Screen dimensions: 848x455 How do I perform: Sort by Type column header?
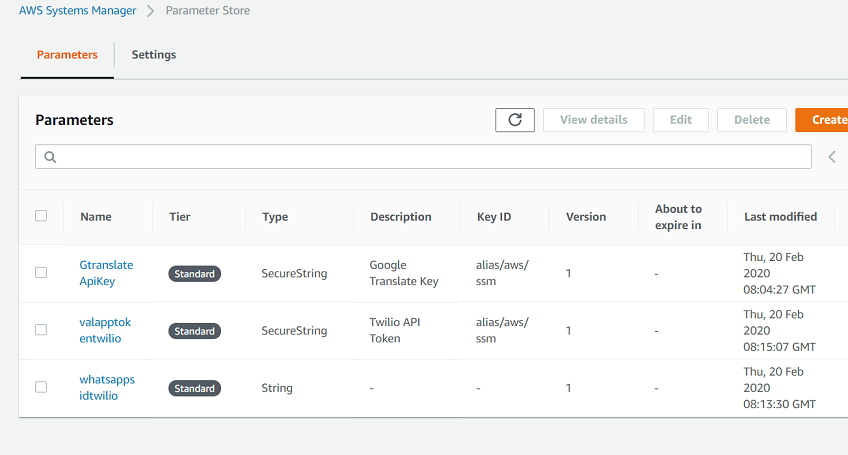click(x=275, y=216)
